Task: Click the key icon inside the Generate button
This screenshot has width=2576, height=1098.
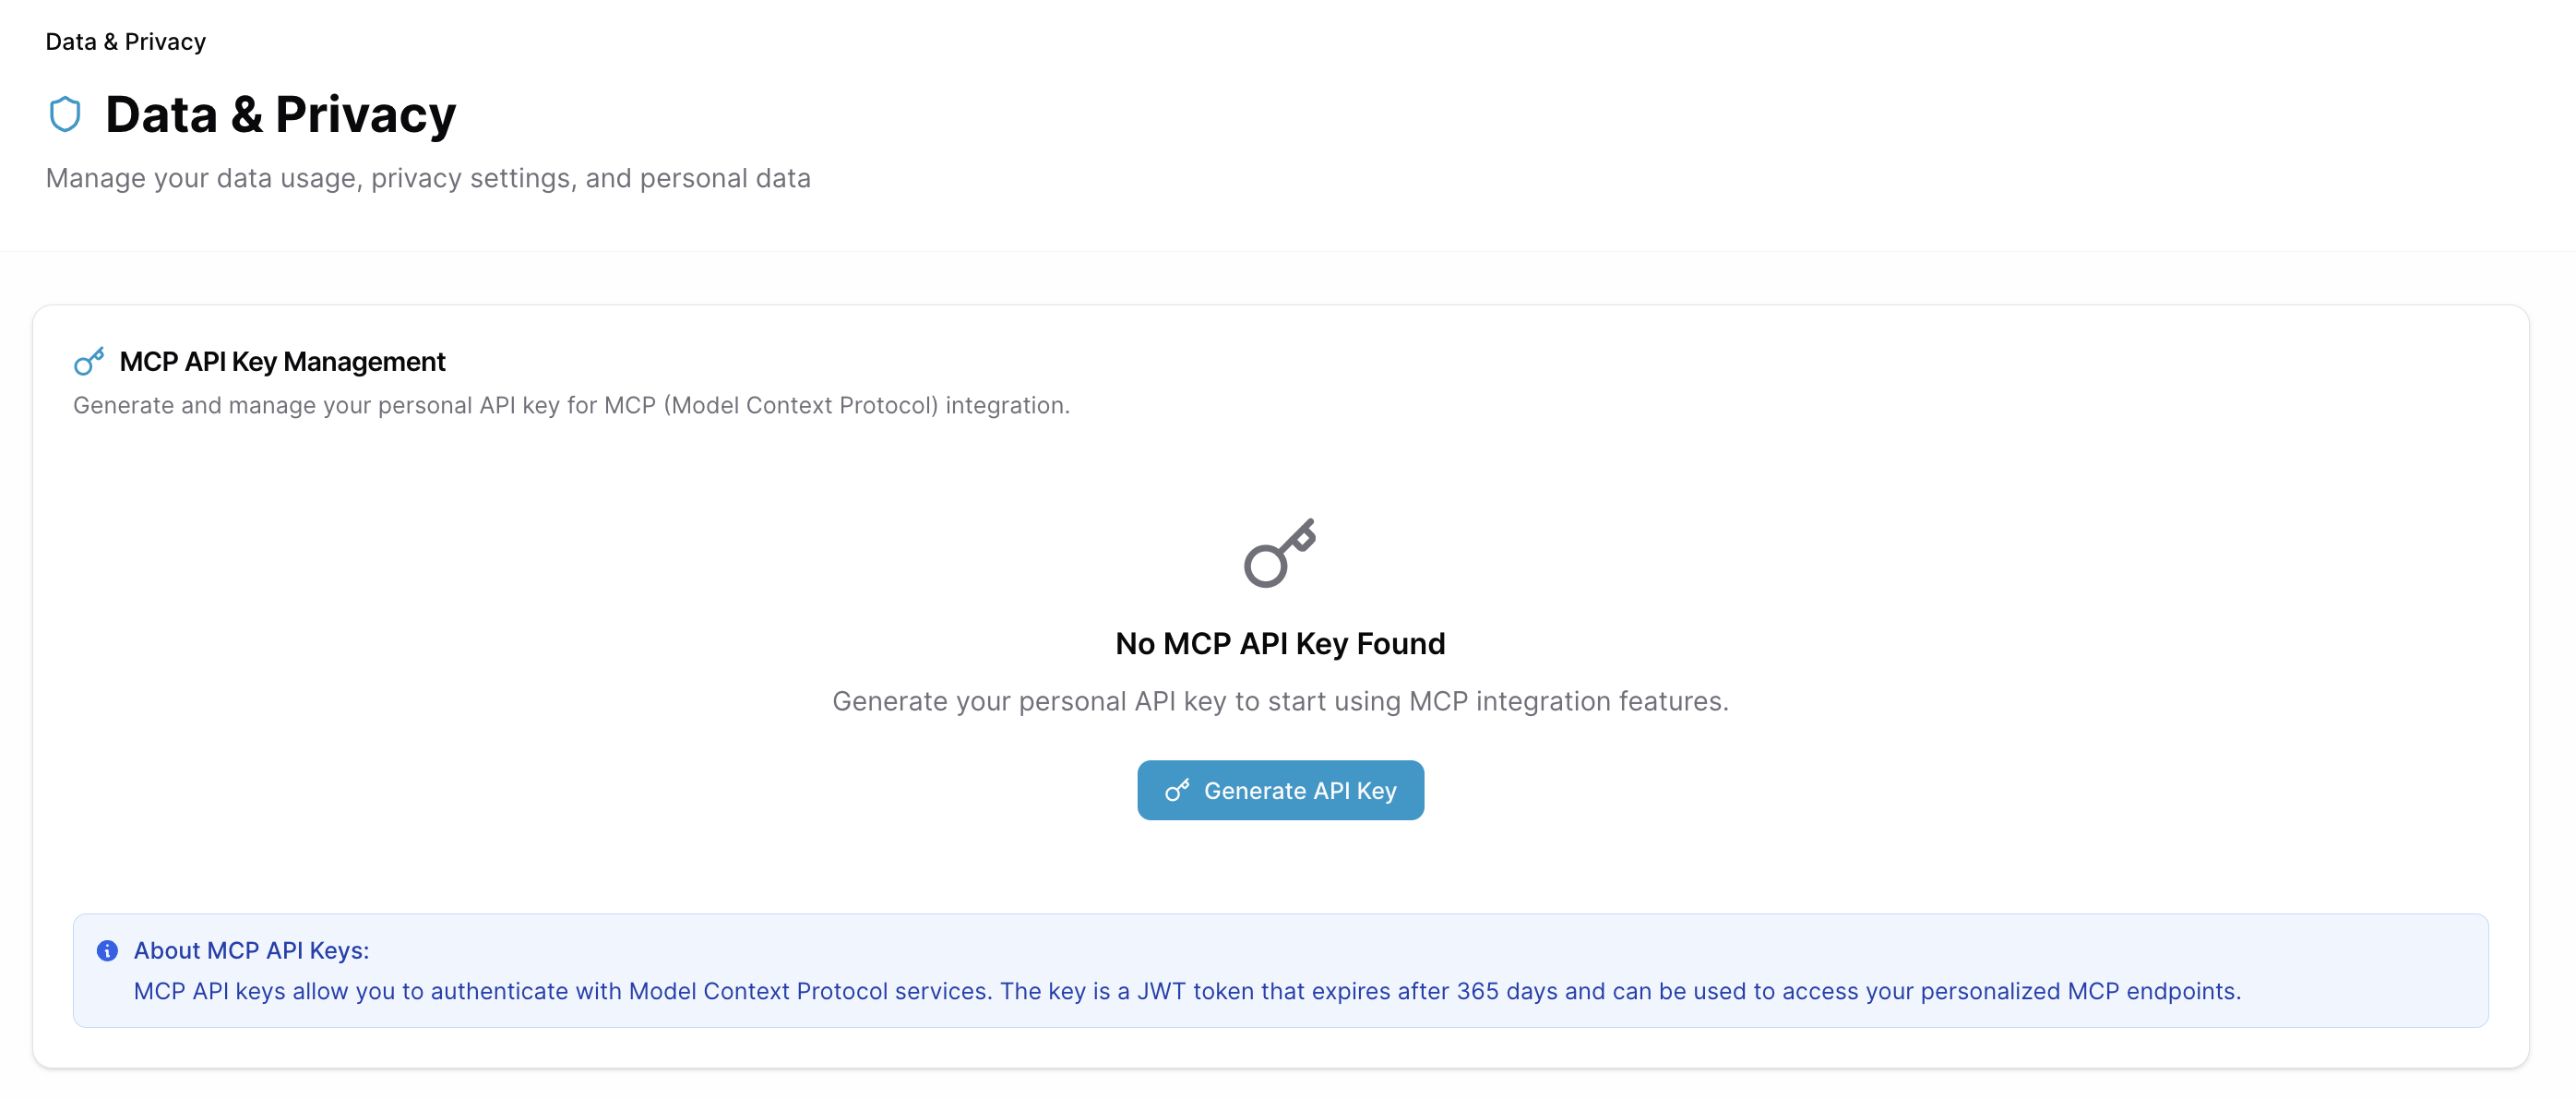Action: tap(1177, 790)
